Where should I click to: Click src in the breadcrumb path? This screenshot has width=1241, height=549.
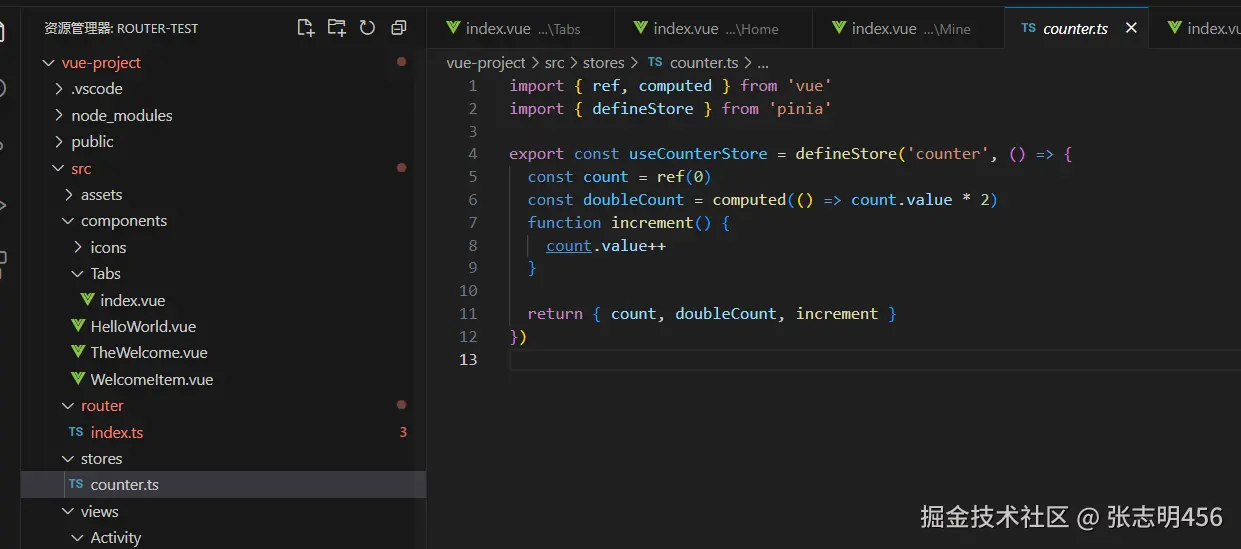click(555, 63)
